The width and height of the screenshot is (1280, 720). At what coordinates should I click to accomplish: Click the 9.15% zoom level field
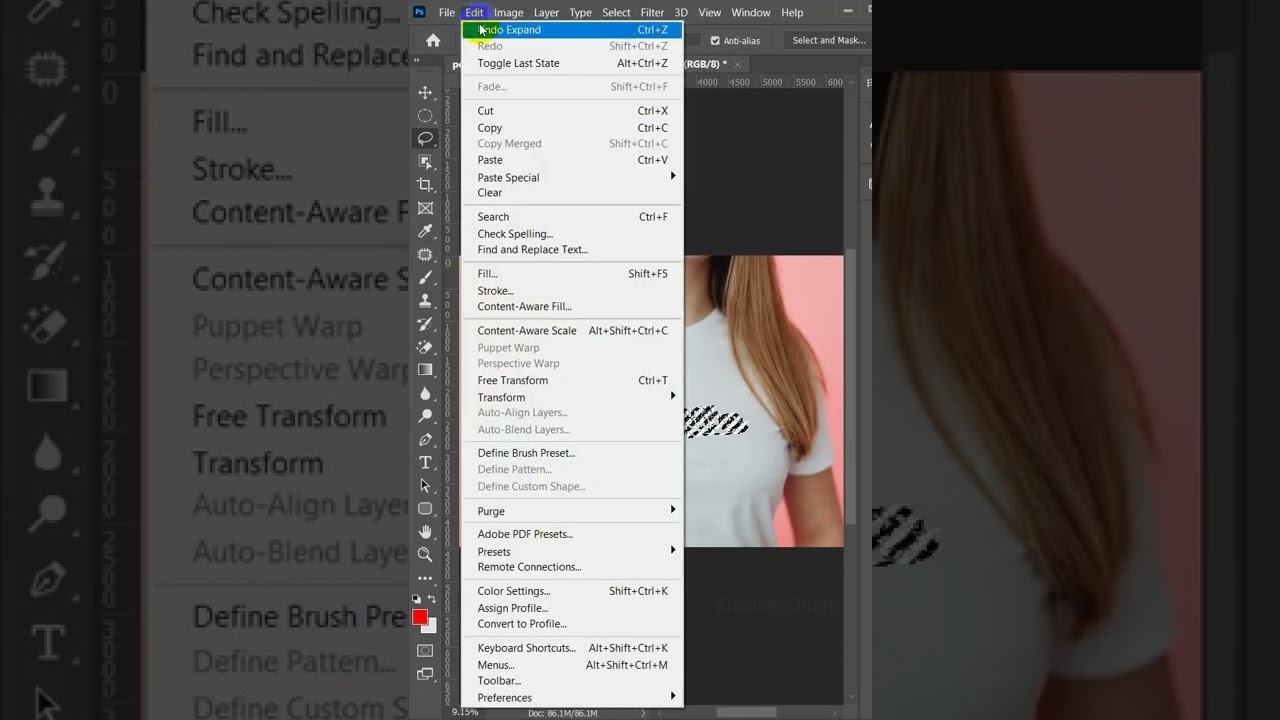point(465,712)
